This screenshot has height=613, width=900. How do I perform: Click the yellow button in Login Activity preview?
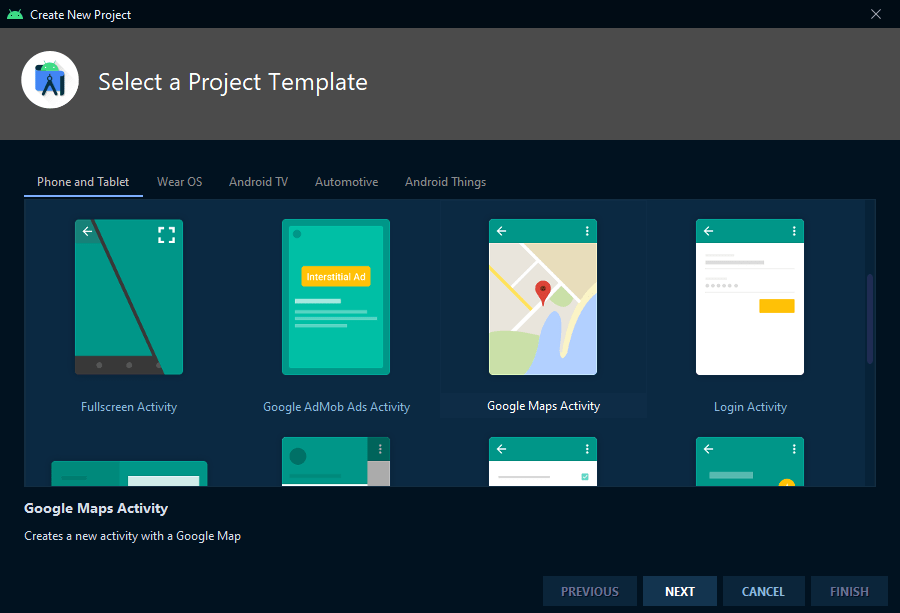[x=777, y=306]
